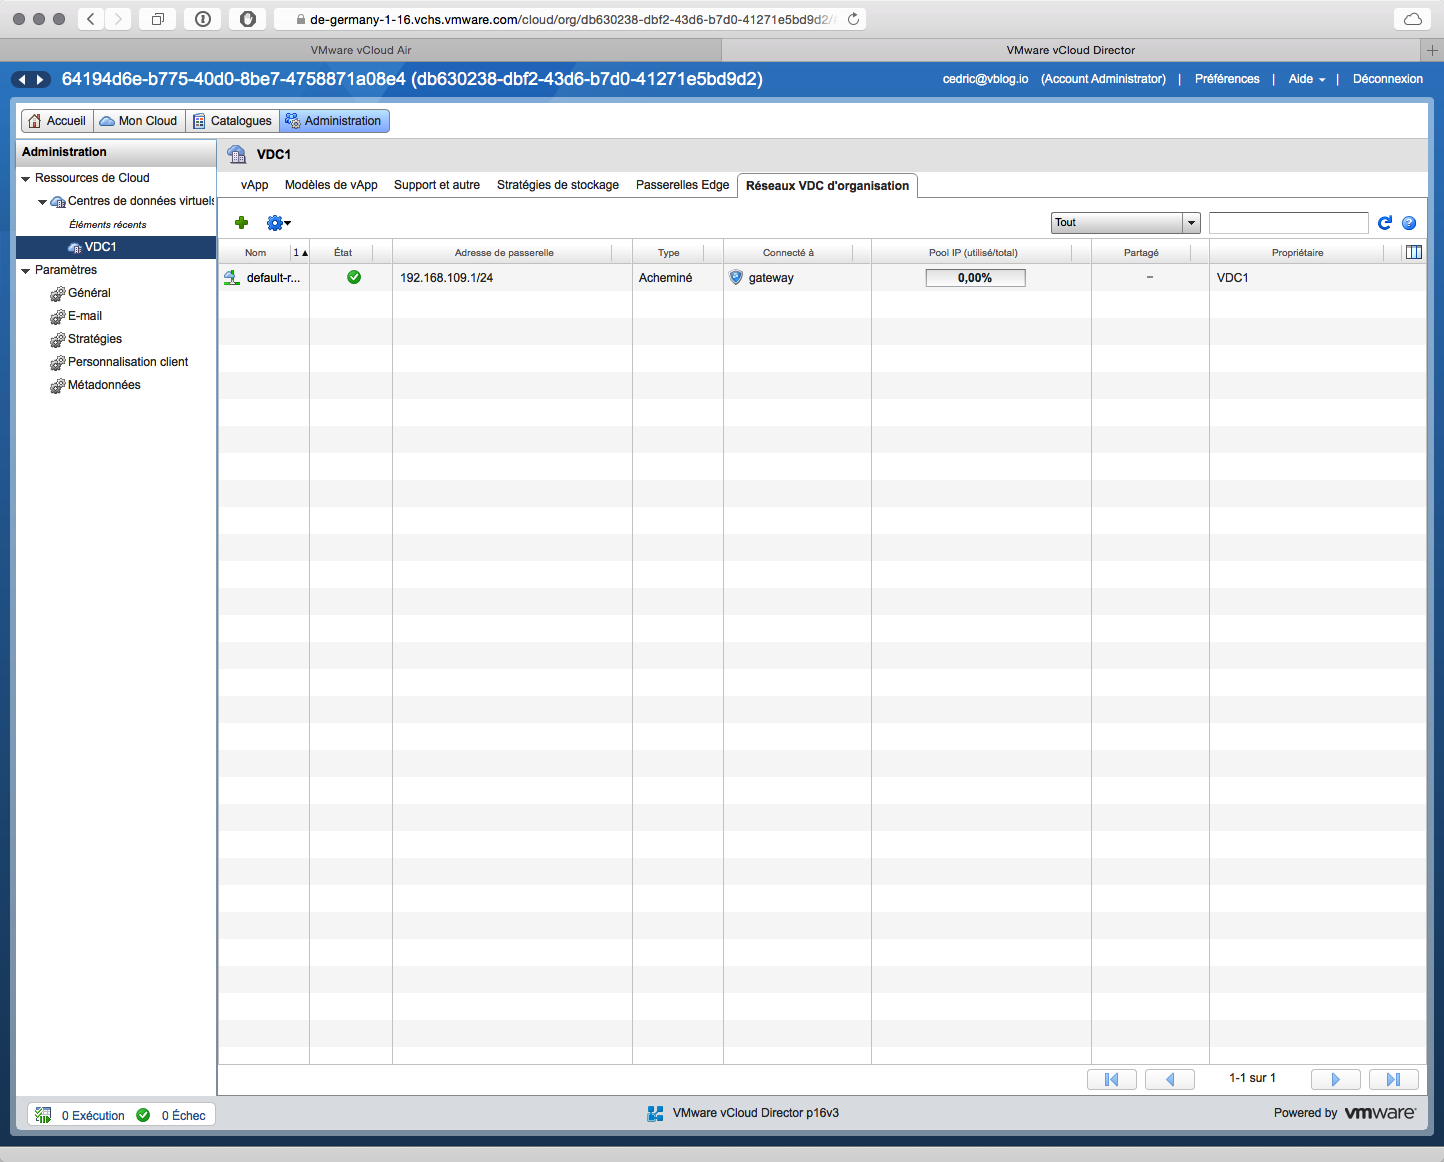The width and height of the screenshot is (1444, 1162).
Task: Go to the first page arrow
Action: point(1111,1079)
